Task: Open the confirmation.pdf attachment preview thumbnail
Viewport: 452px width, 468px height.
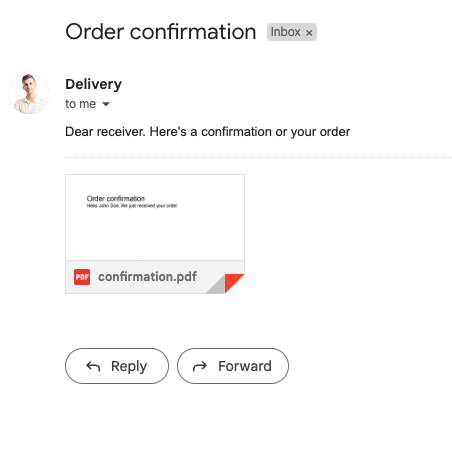Action: pyautogui.click(x=155, y=217)
